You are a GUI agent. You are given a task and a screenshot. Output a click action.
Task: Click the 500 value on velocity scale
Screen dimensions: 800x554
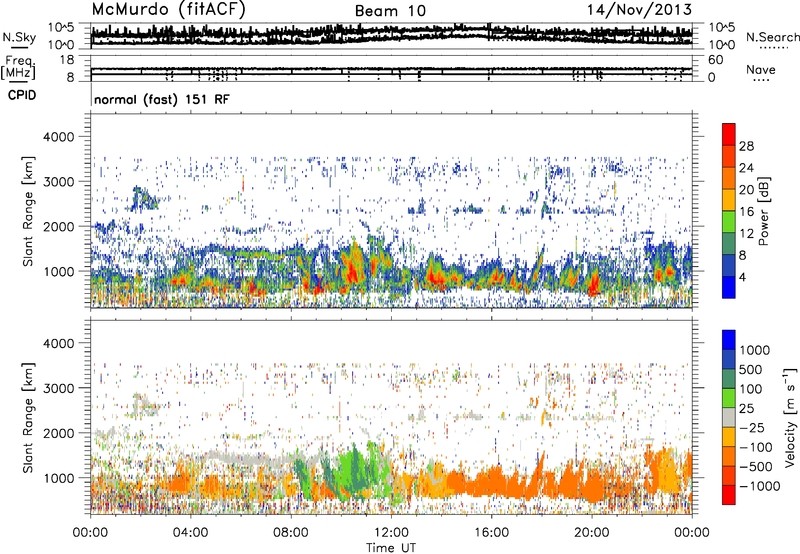click(751, 369)
